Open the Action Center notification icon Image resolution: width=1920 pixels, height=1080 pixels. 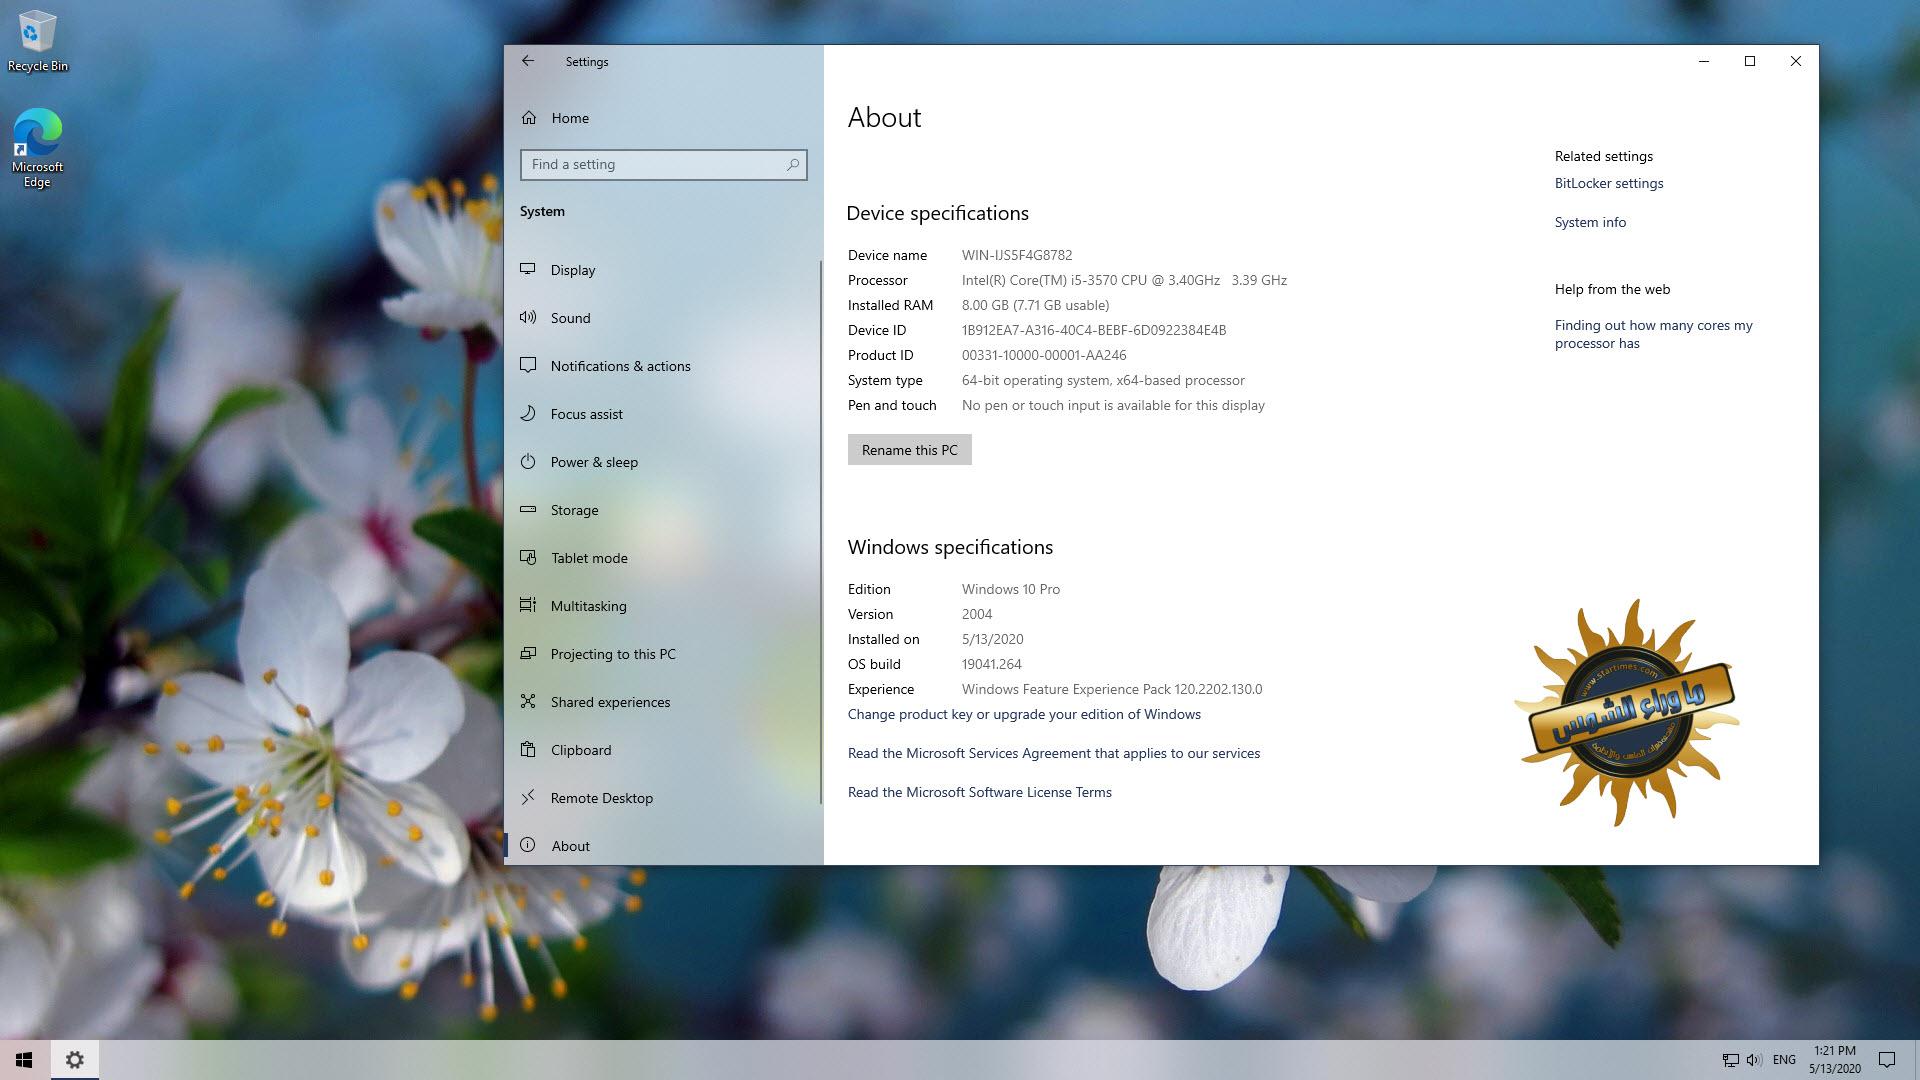pos(1887,1060)
